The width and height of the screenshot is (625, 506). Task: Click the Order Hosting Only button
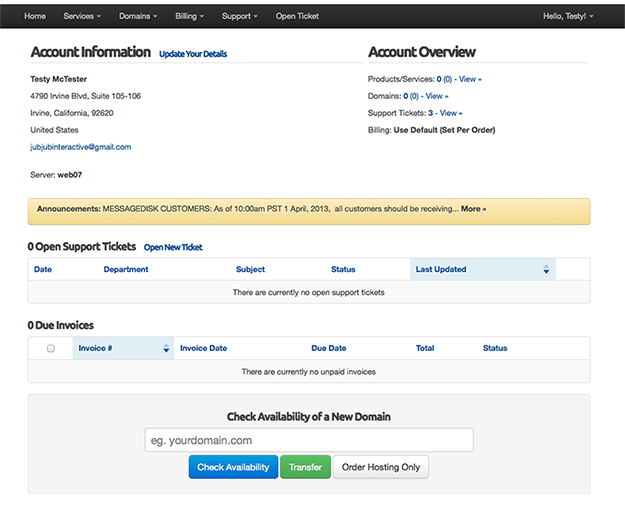pyautogui.click(x=381, y=467)
